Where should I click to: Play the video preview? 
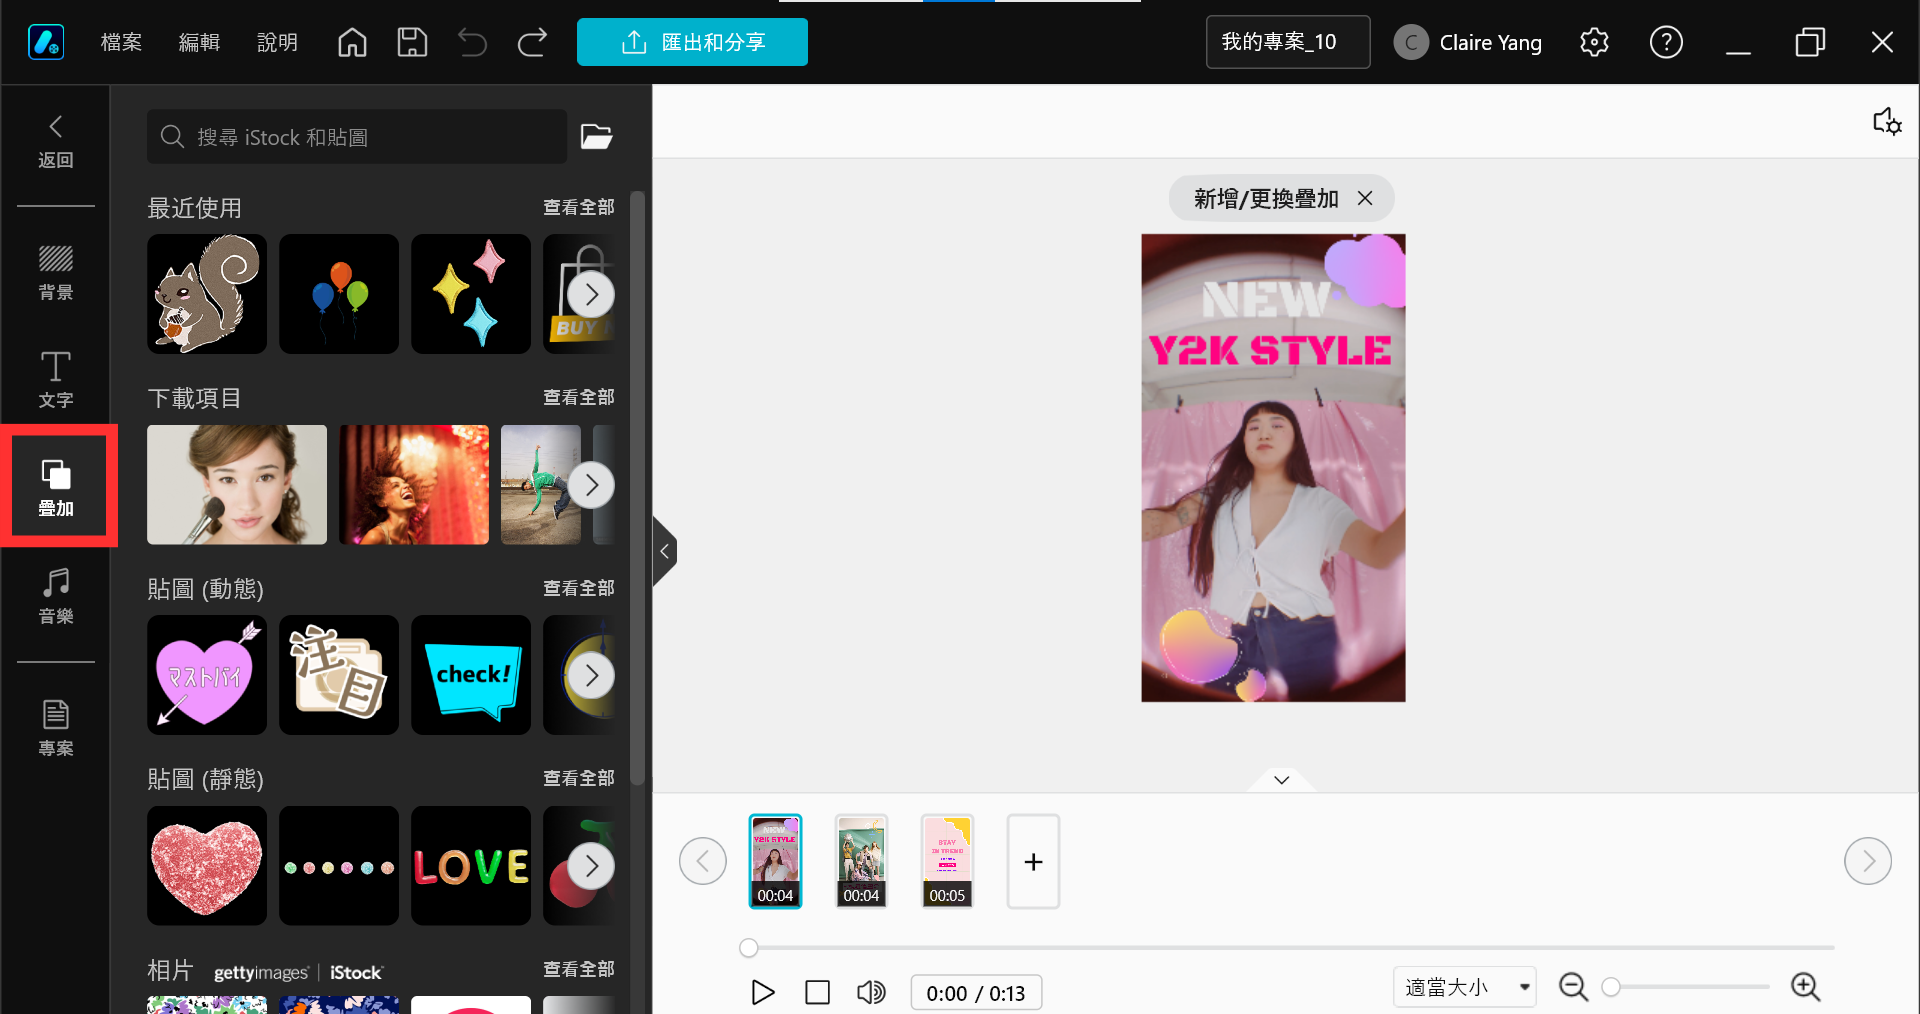click(x=763, y=992)
